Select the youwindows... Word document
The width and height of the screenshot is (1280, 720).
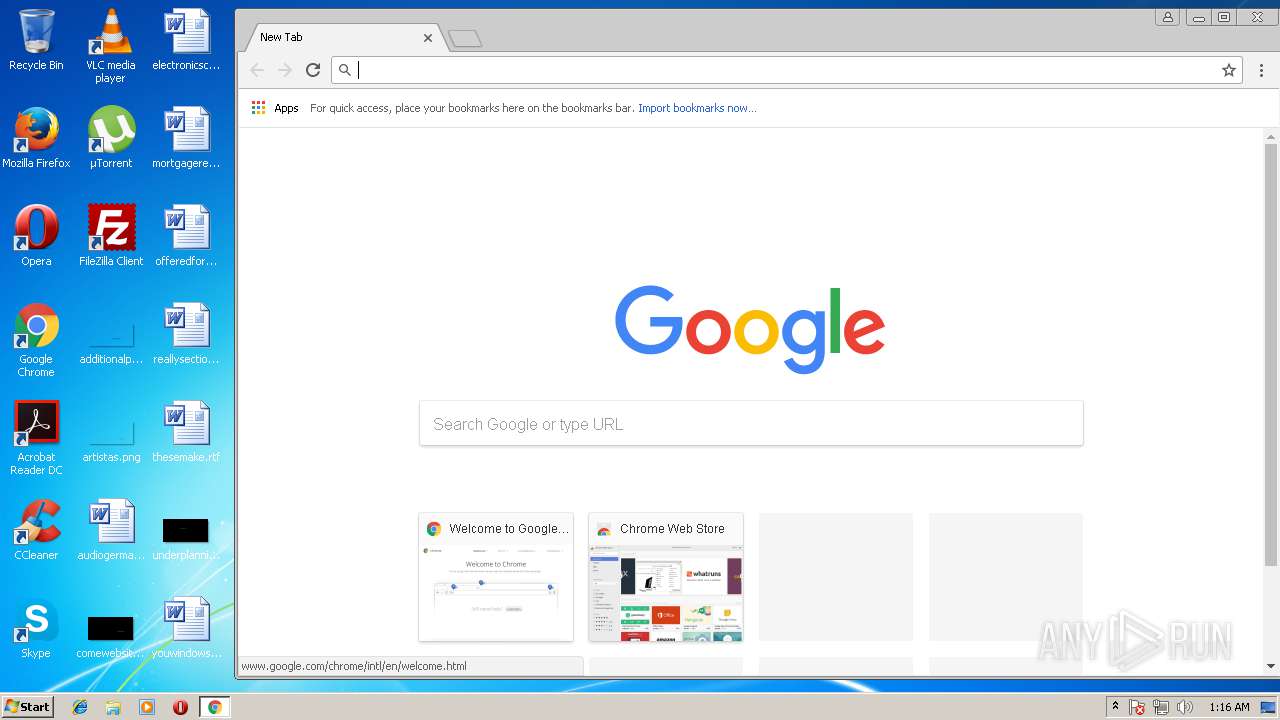click(x=186, y=628)
